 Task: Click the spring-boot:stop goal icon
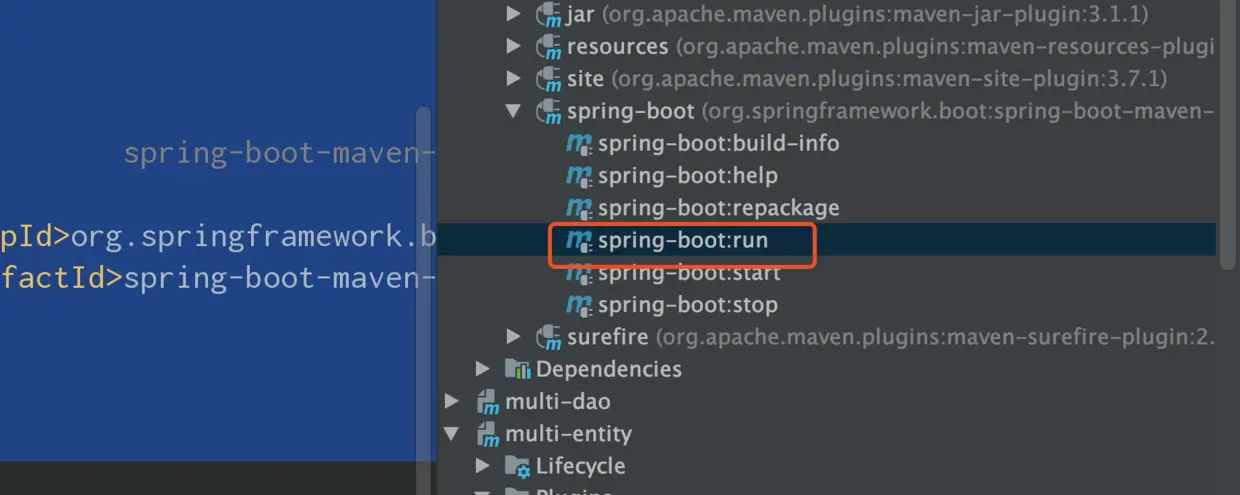pyautogui.click(x=579, y=305)
